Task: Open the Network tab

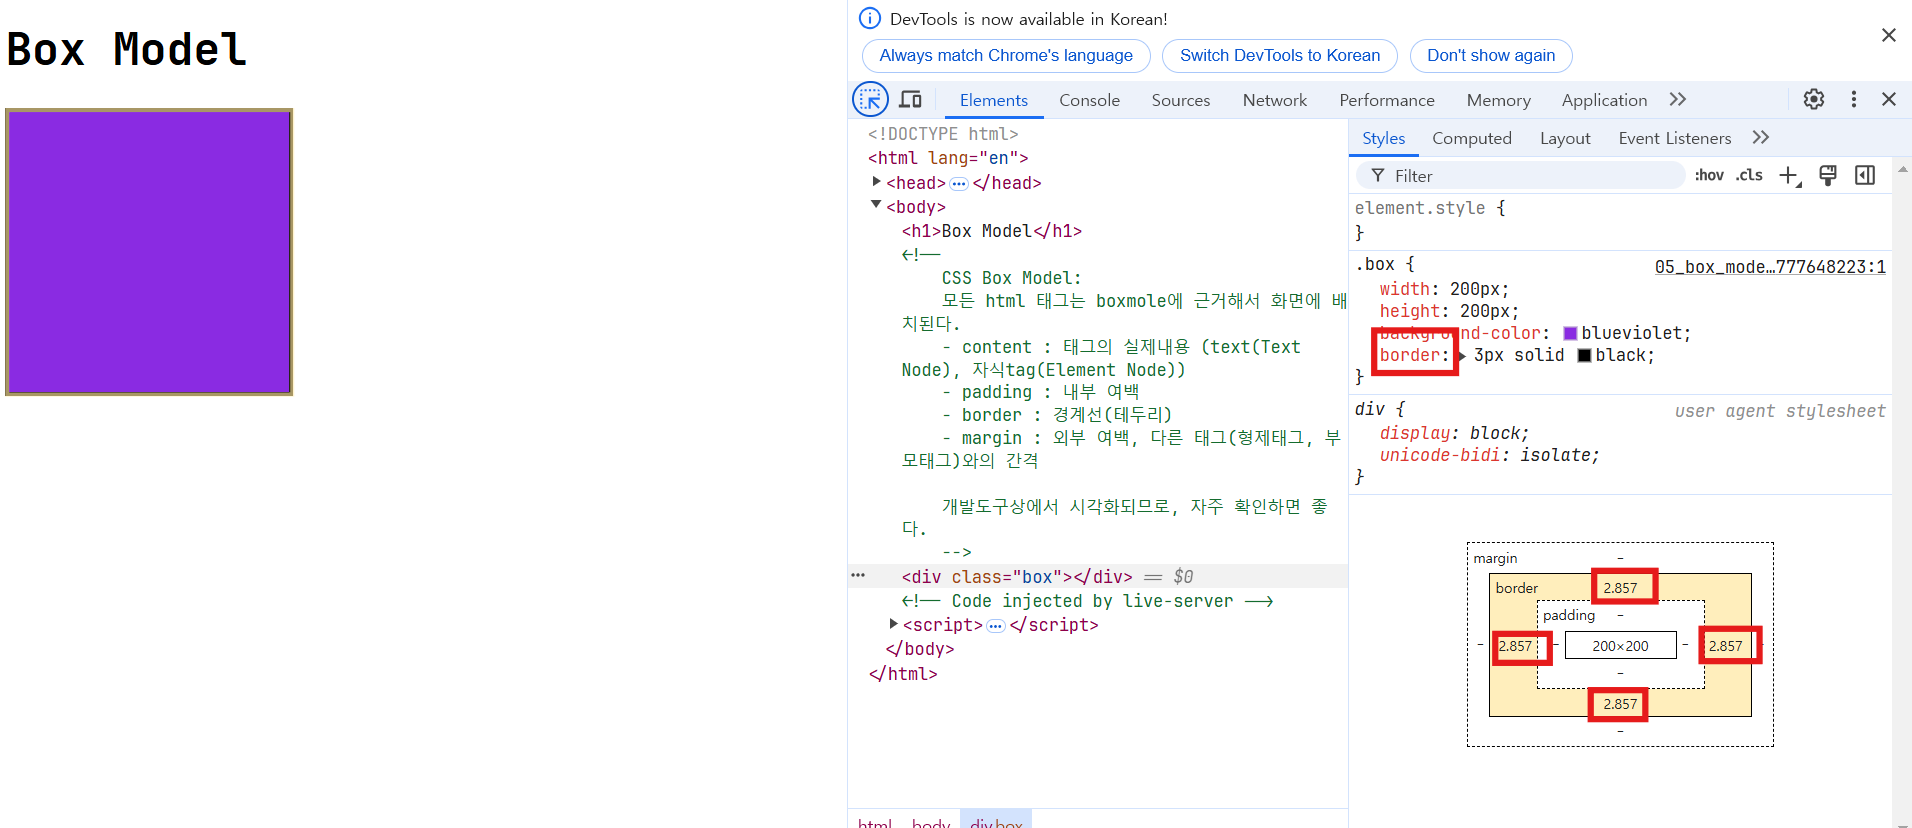Action: pos(1274,100)
